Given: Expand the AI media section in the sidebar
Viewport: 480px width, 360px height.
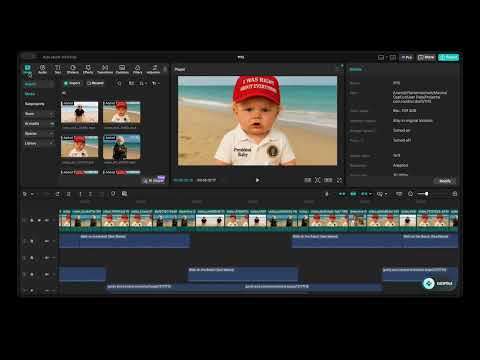Looking at the screenshot, I should click(39, 124).
